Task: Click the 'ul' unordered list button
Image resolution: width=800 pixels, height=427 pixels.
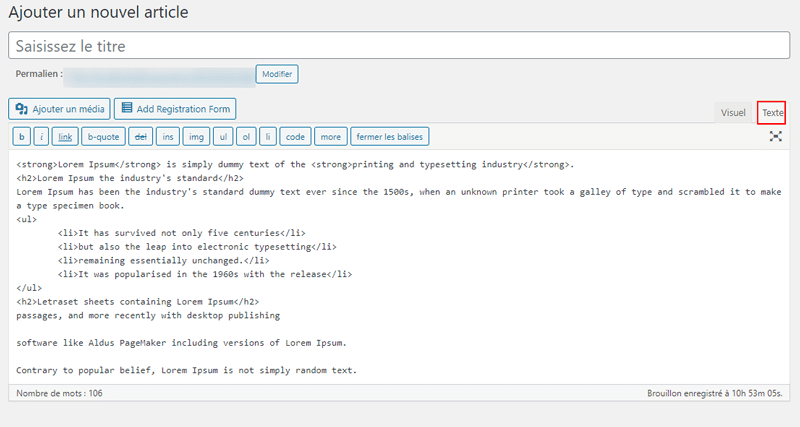Action: (x=223, y=136)
